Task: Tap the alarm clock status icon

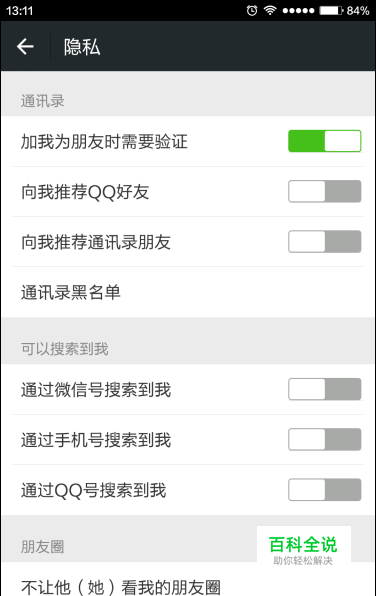Action: click(x=252, y=10)
